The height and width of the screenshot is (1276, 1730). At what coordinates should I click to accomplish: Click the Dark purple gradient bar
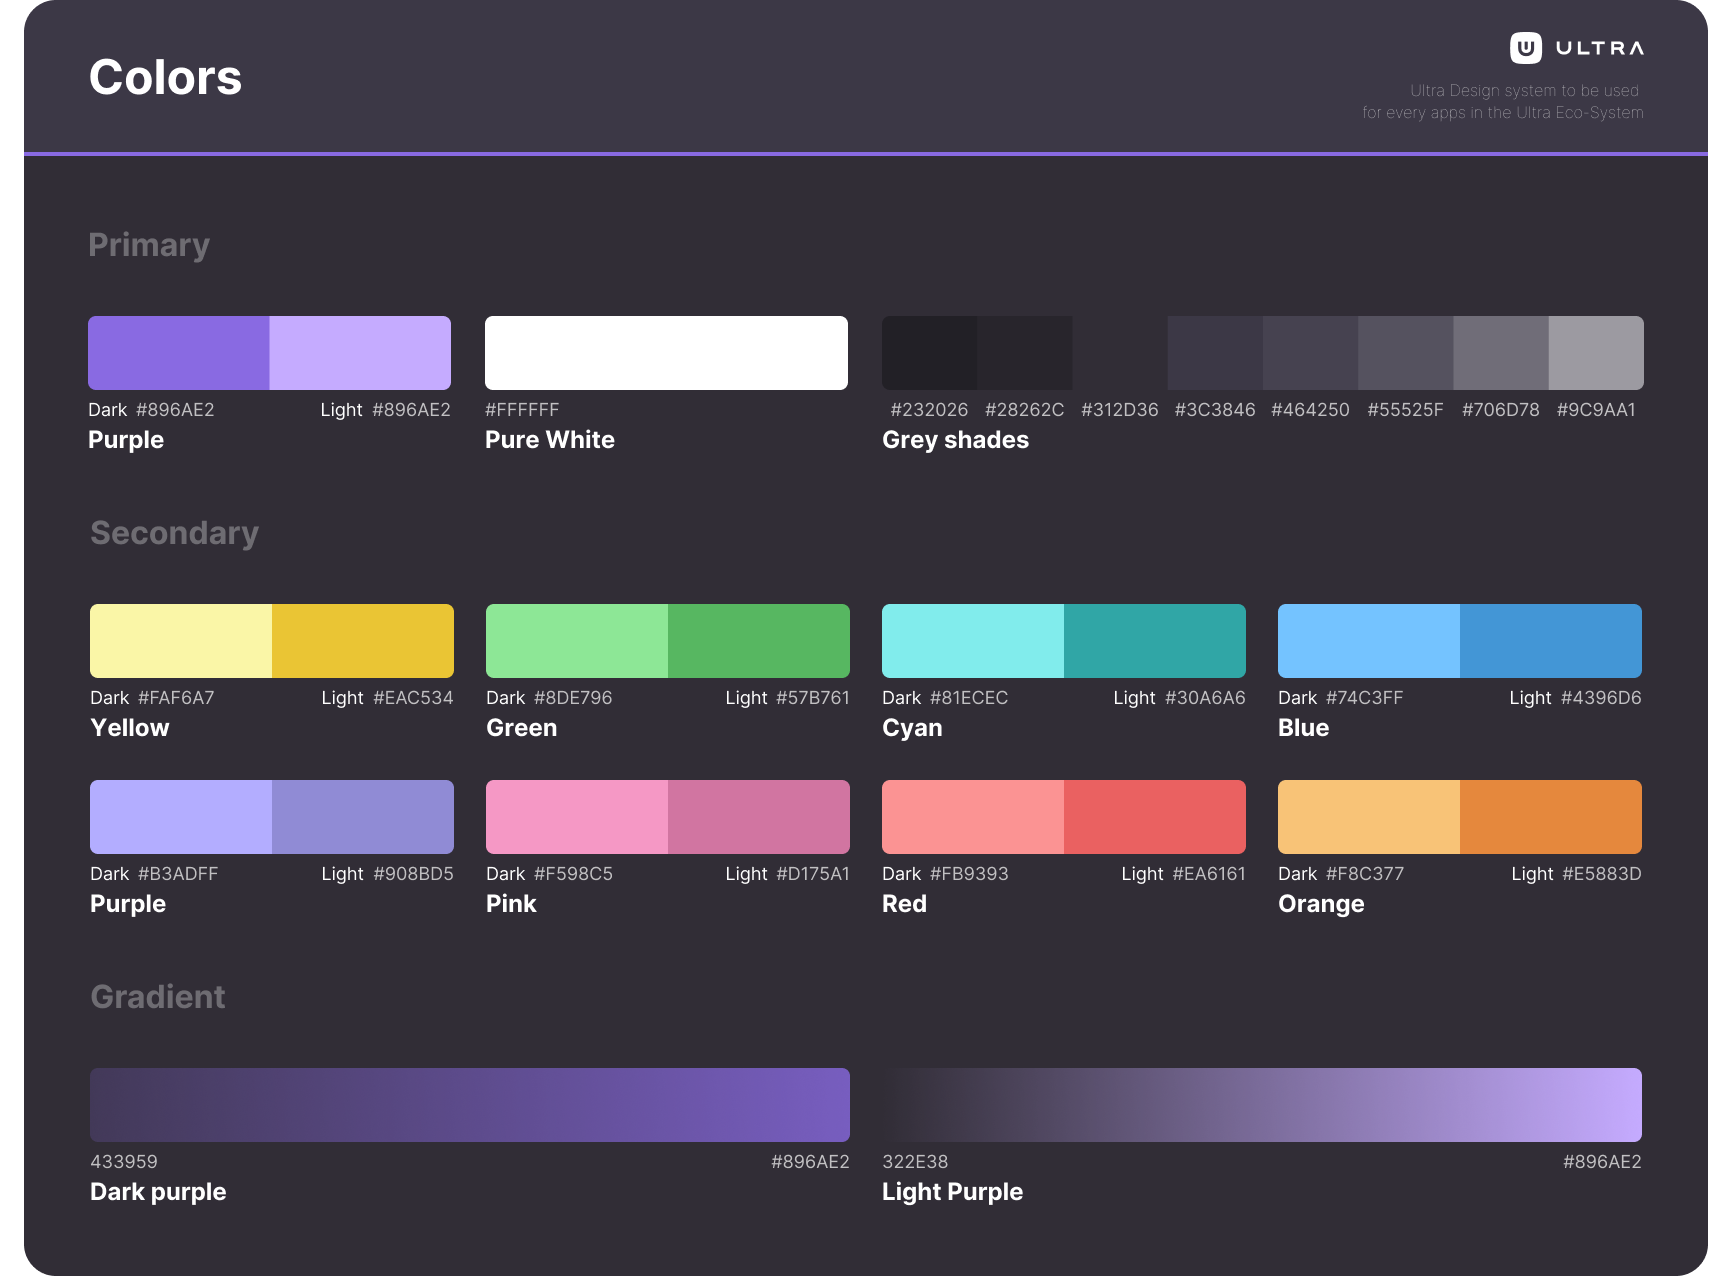(x=470, y=1105)
